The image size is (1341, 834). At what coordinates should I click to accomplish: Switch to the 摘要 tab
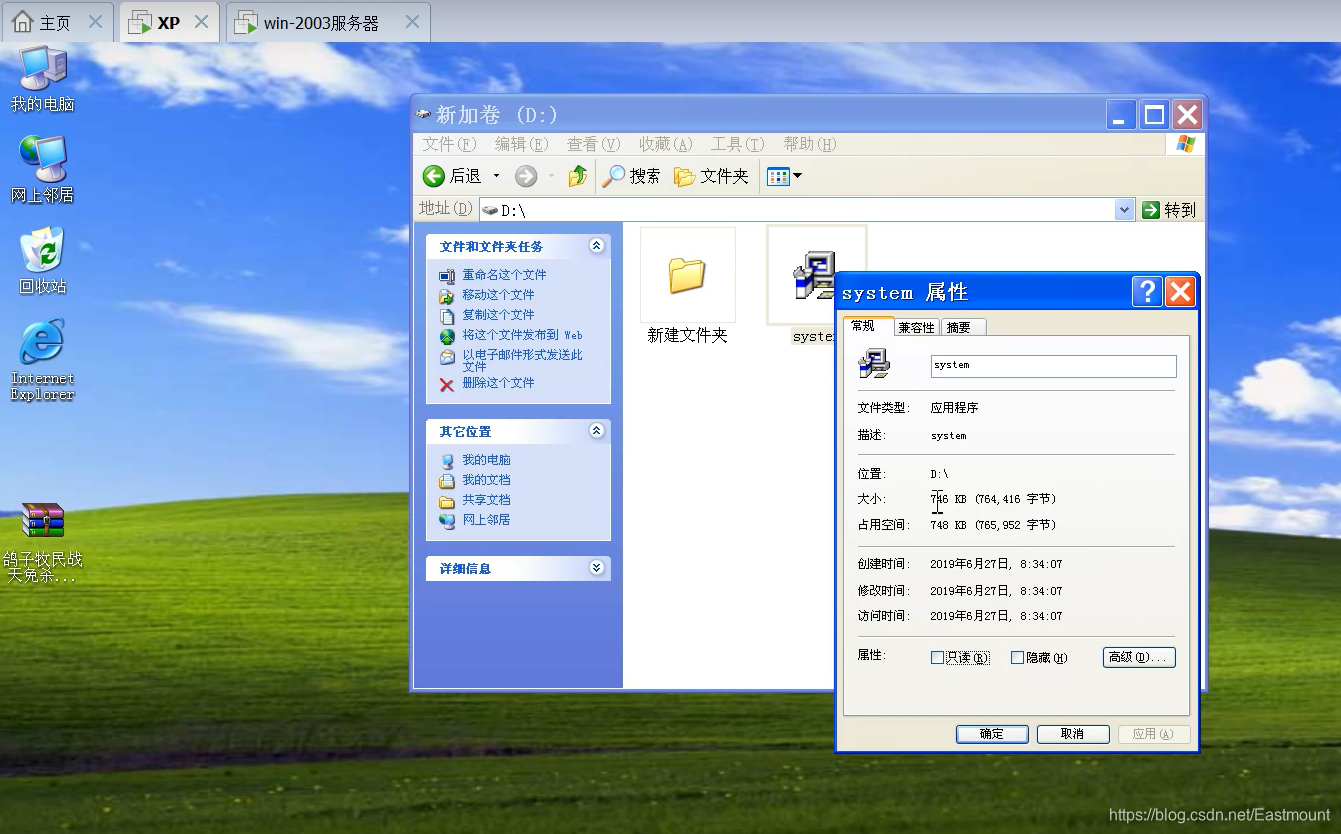pos(963,327)
